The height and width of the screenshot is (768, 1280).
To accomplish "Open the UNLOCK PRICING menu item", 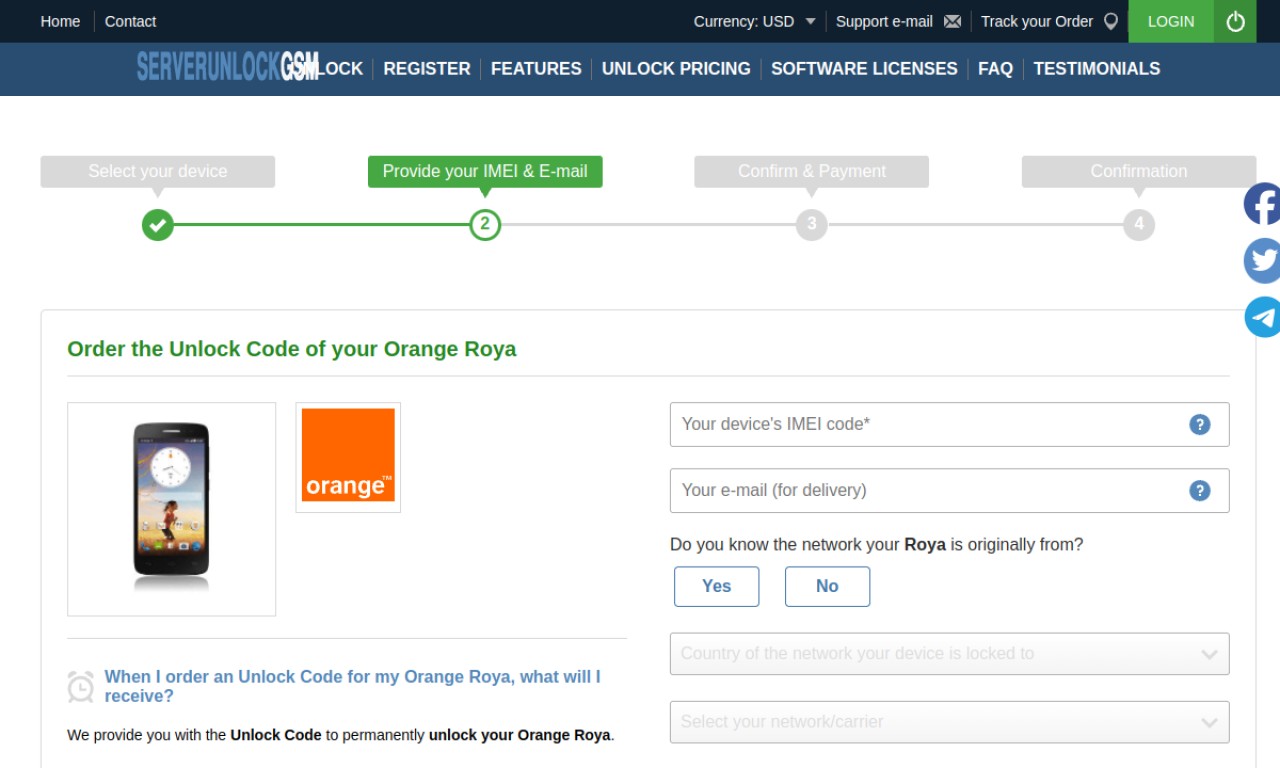I will pos(676,69).
